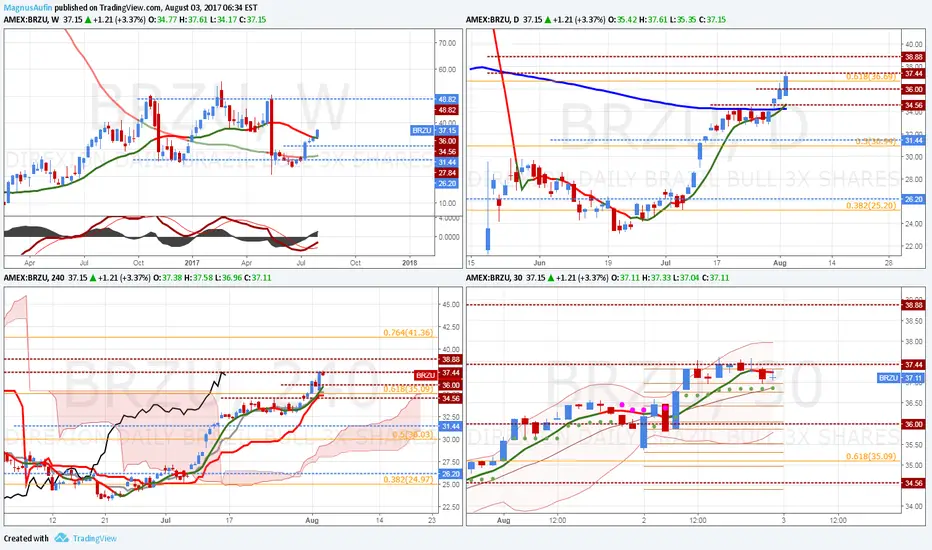932x550 pixels.
Task: Click the 31.44 blue label on daily chart
Action: [x=913, y=140]
